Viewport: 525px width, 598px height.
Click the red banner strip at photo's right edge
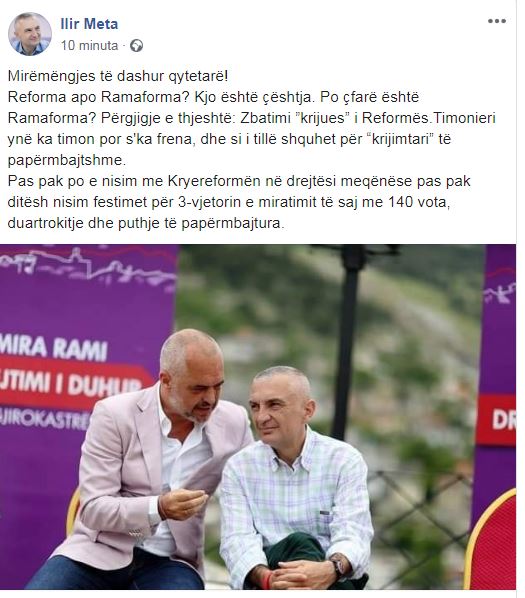[x=496, y=420]
